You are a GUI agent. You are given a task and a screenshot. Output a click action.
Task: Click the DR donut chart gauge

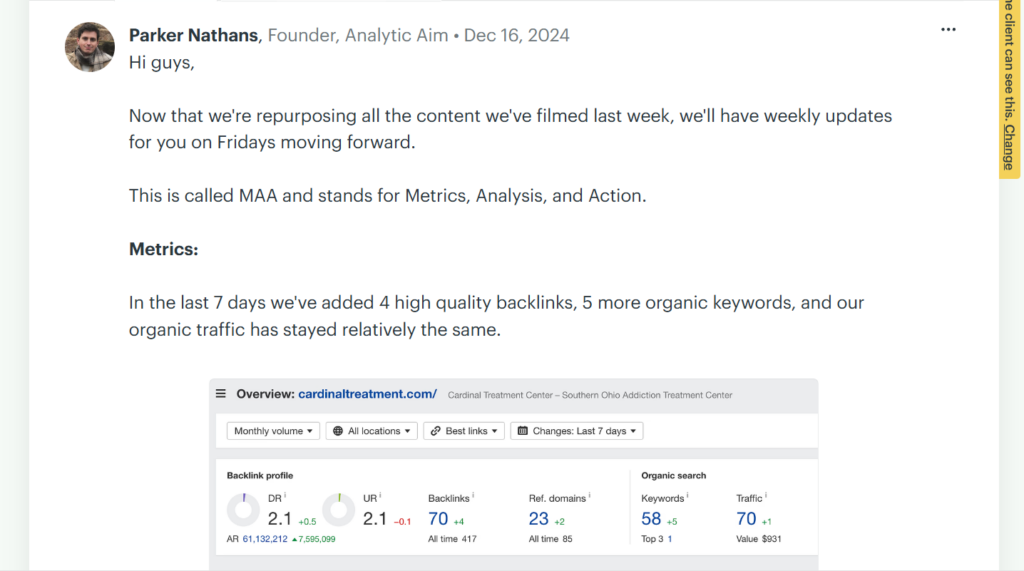pyautogui.click(x=244, y=510)
